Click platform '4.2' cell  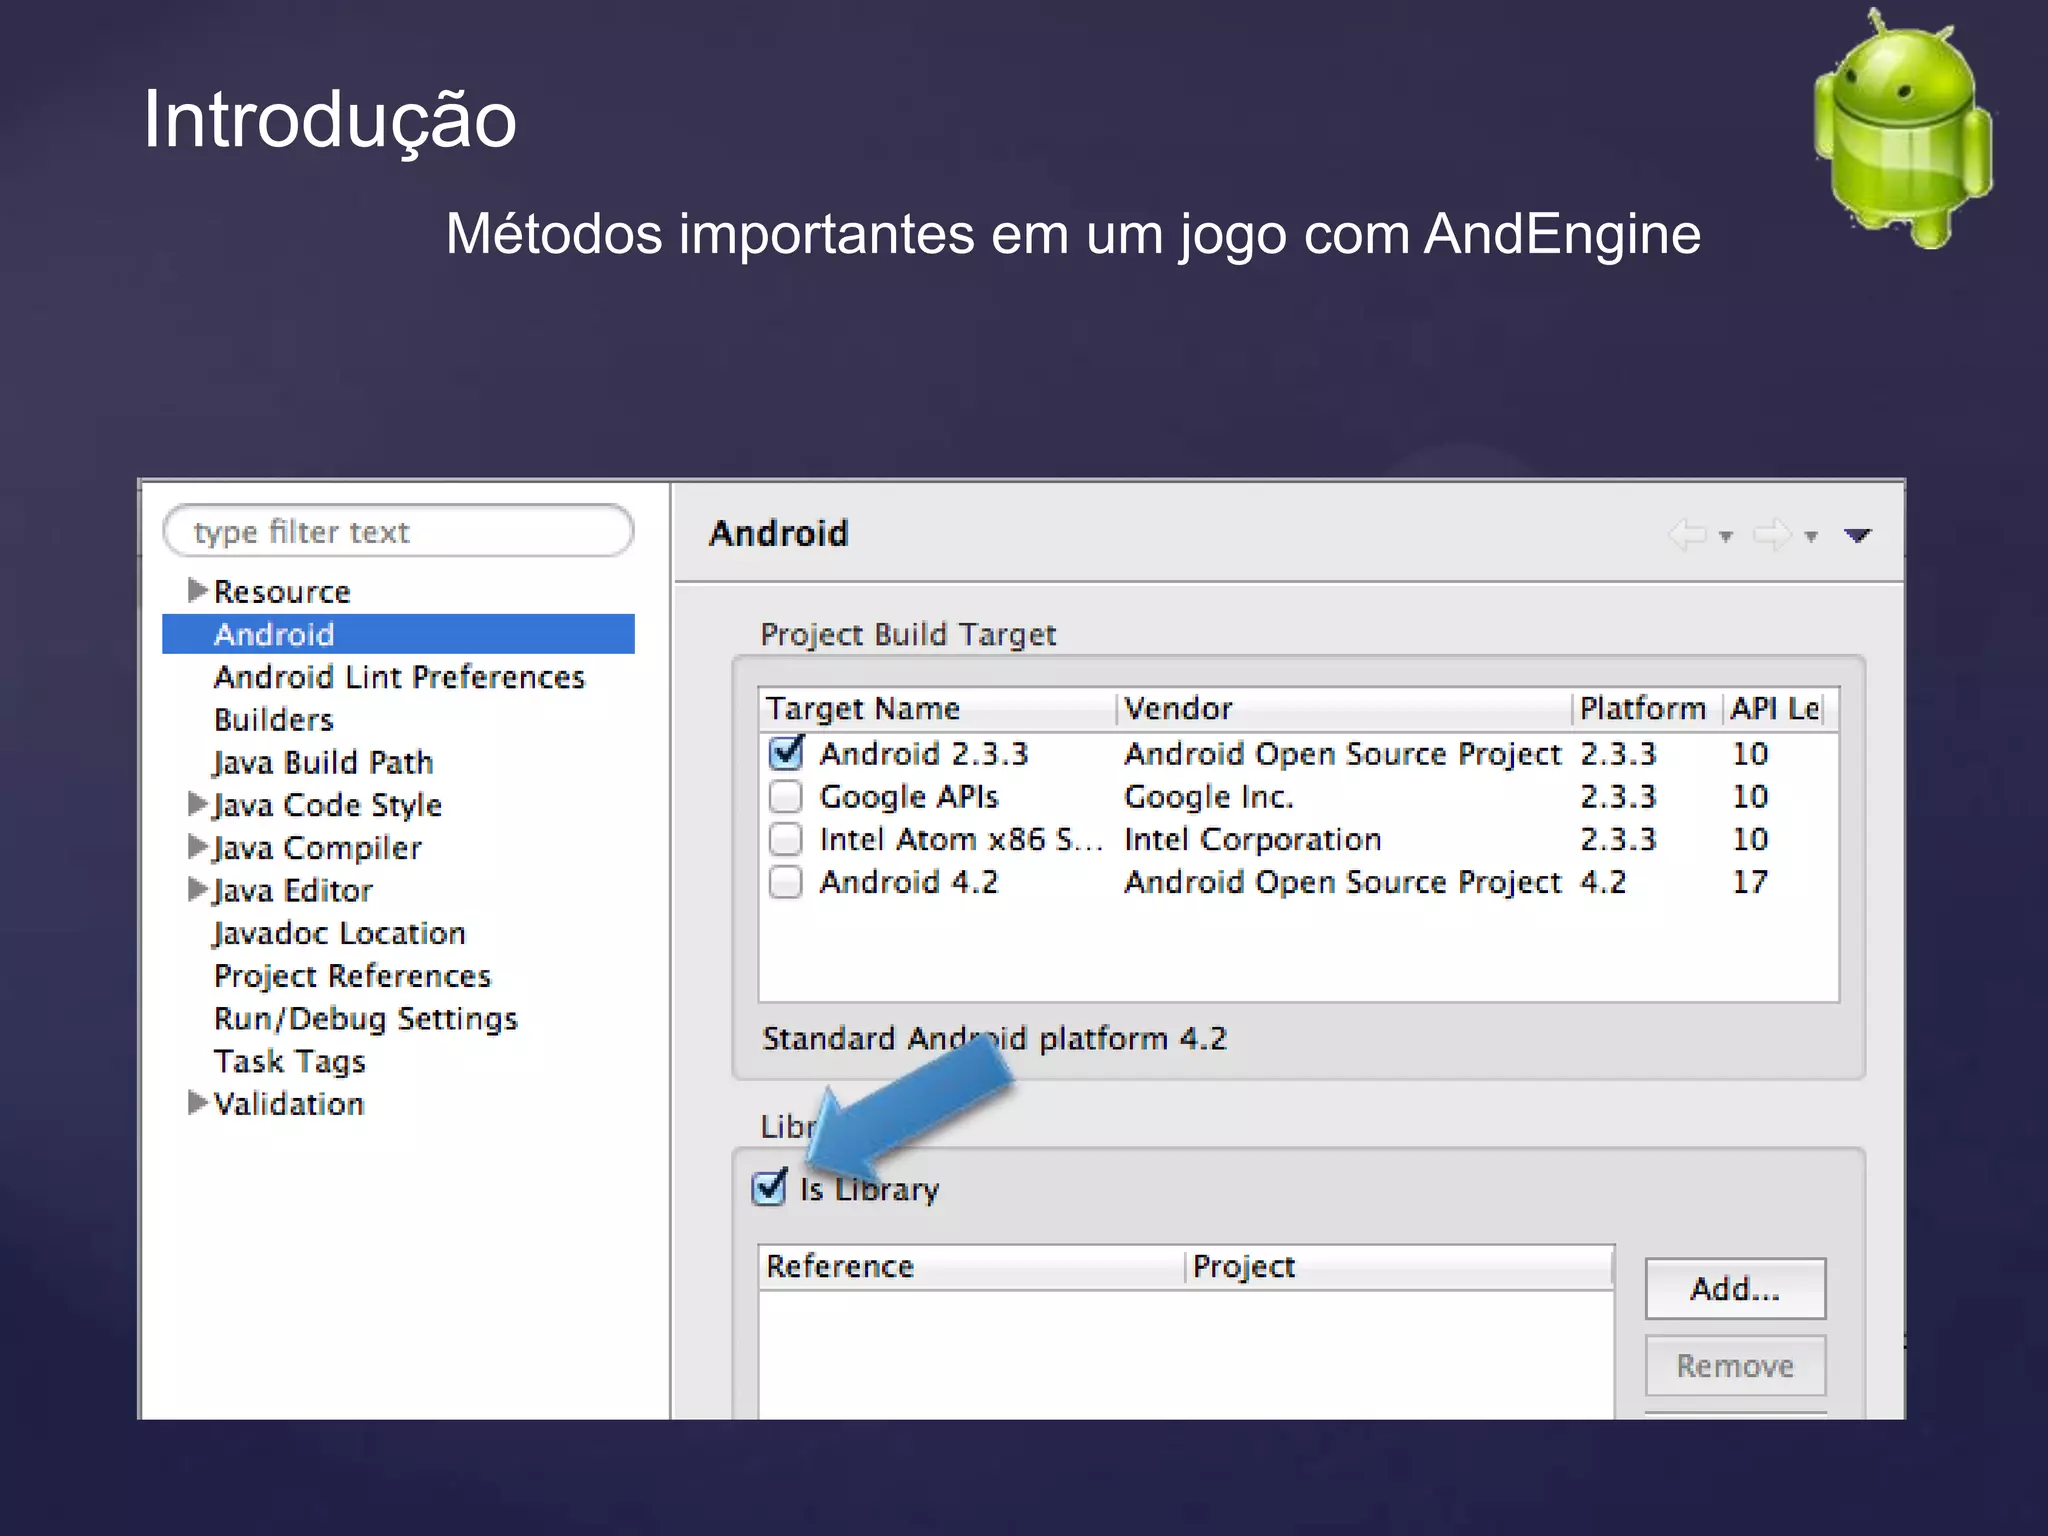point(1603,883)
